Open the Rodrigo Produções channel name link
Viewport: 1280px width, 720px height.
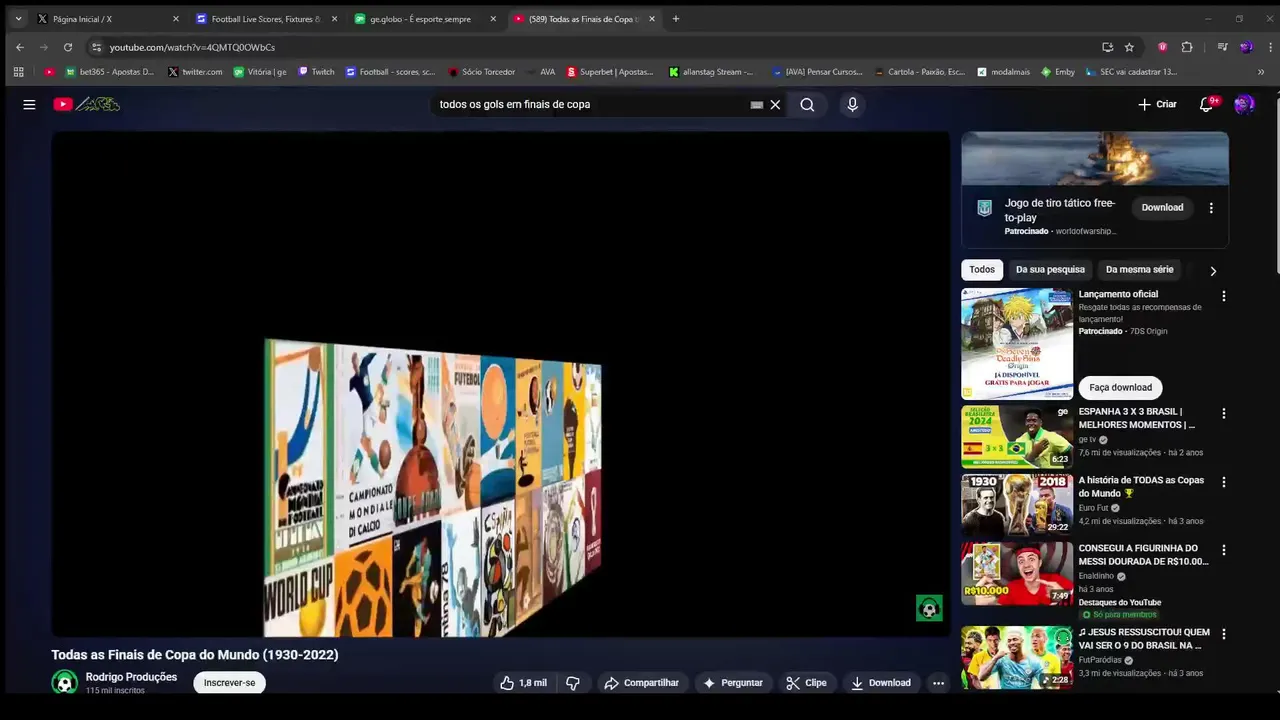131,677
